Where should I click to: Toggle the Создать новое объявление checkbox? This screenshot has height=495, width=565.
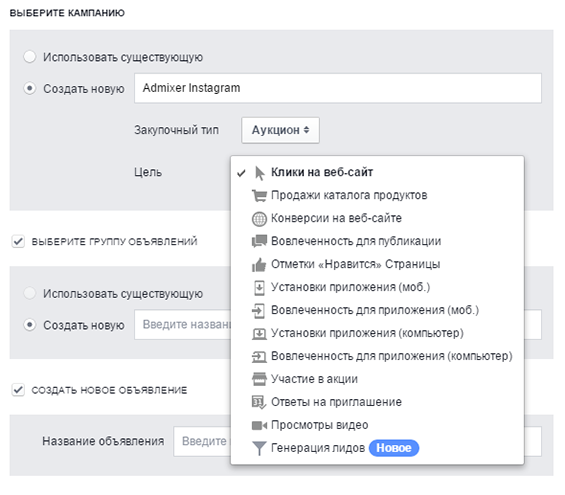(x=18, y=390)
